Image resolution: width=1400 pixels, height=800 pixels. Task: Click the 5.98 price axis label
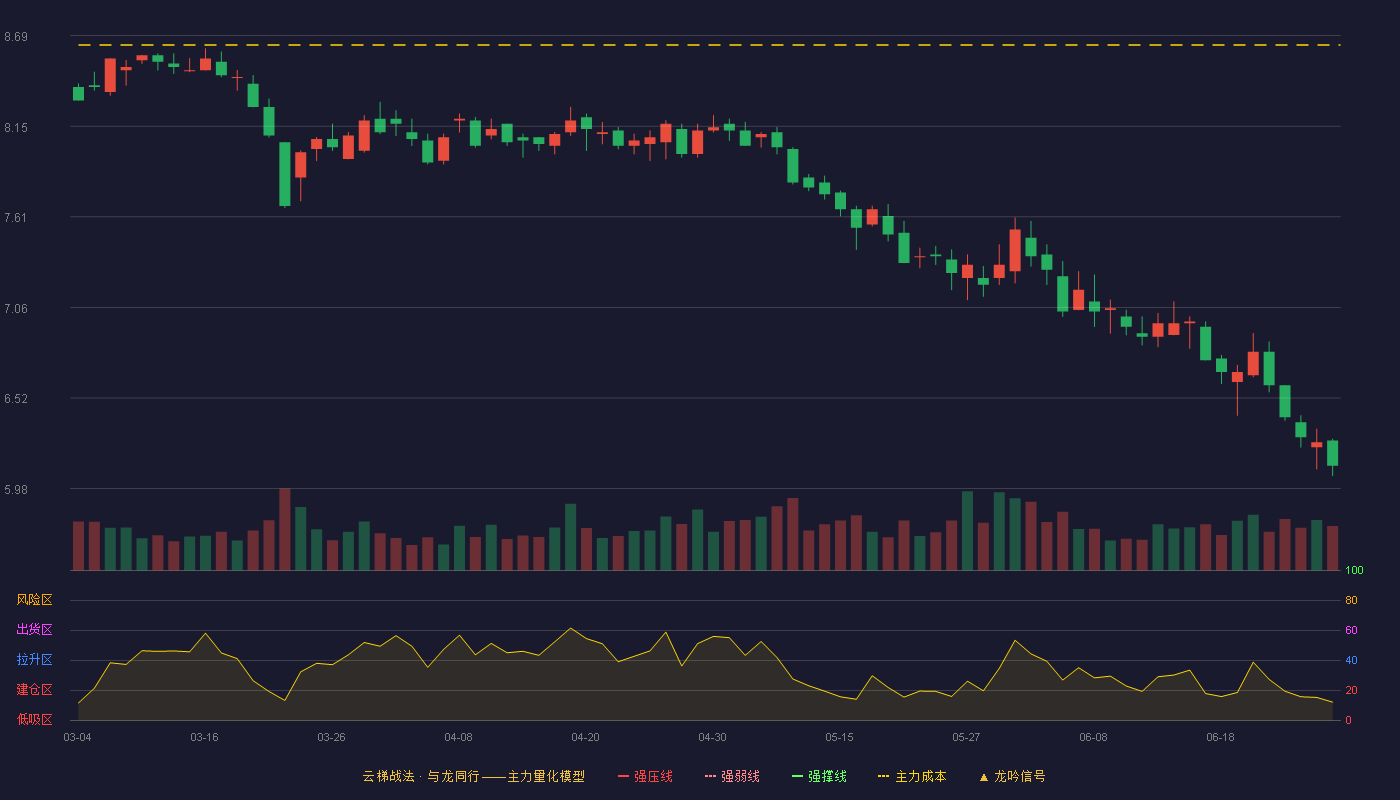coord(16,490)
